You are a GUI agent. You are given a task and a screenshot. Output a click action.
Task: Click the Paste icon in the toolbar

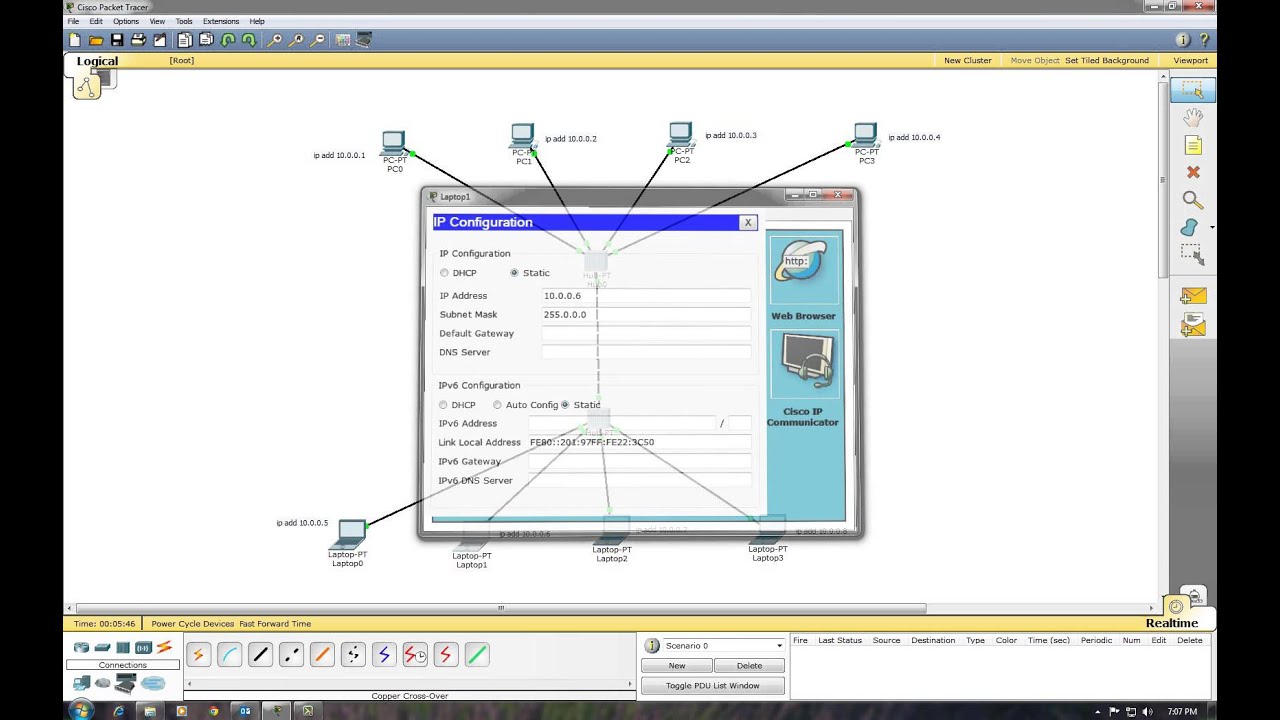pyautogui.click(x=206, y=40)
